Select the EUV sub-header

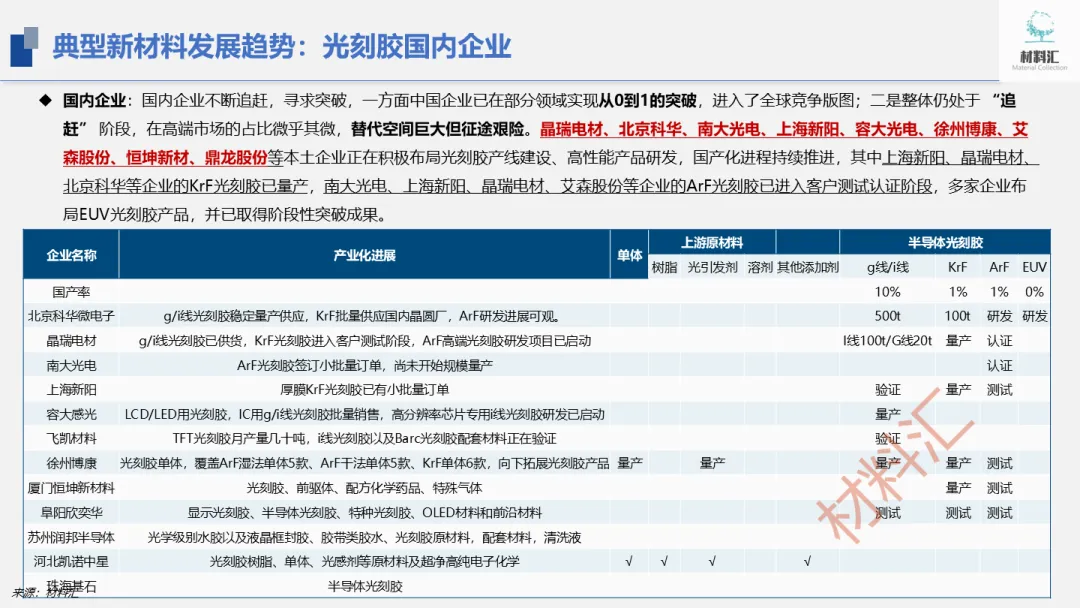click(x=1034, y=267)
